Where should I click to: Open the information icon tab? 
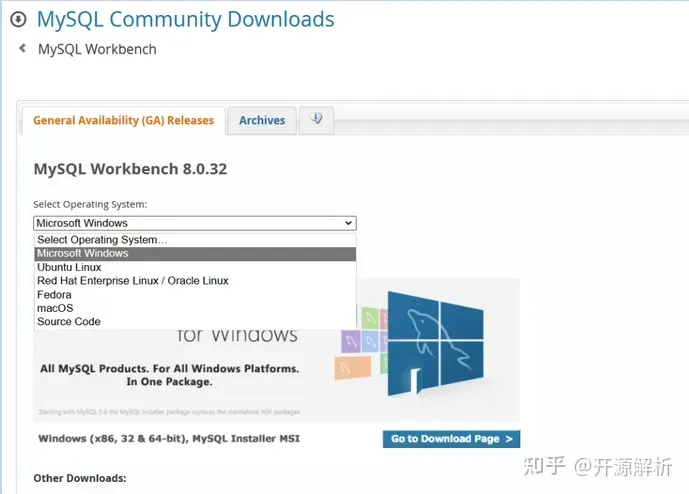(316, 120)
